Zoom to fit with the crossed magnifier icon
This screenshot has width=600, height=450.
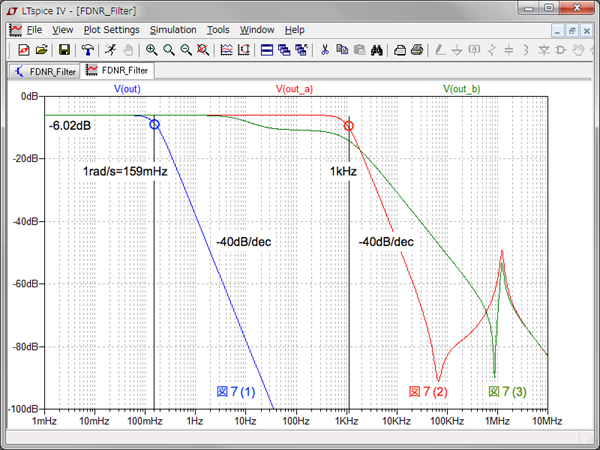[x=203, y=49]
